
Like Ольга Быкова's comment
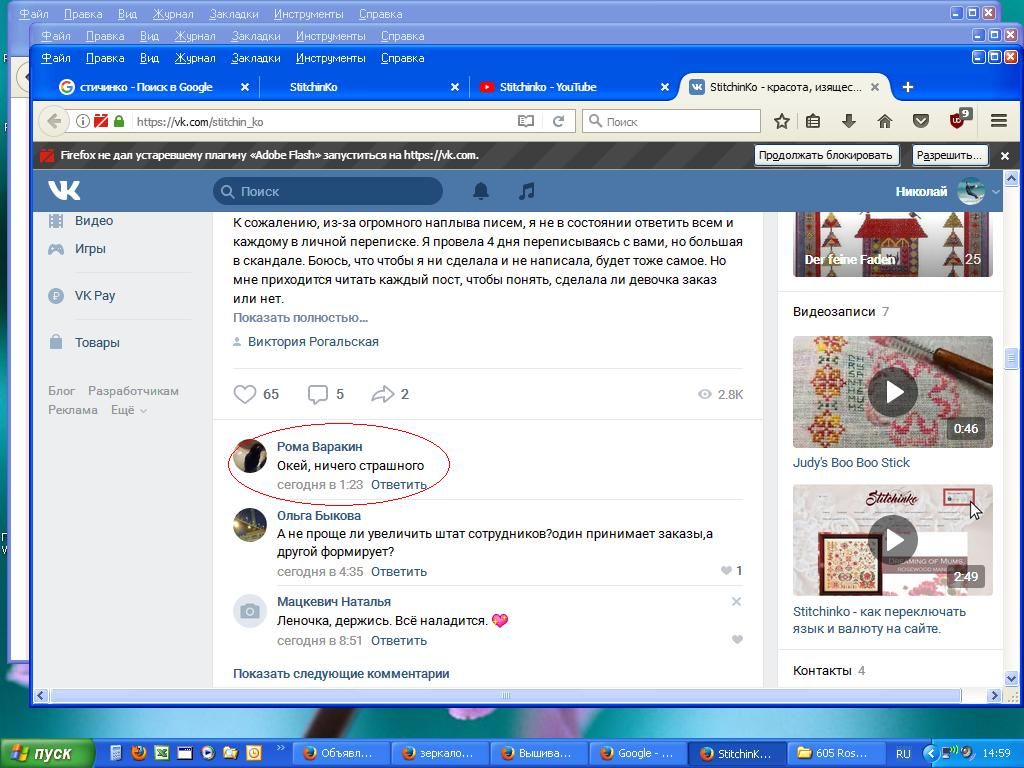pos(727,571)
